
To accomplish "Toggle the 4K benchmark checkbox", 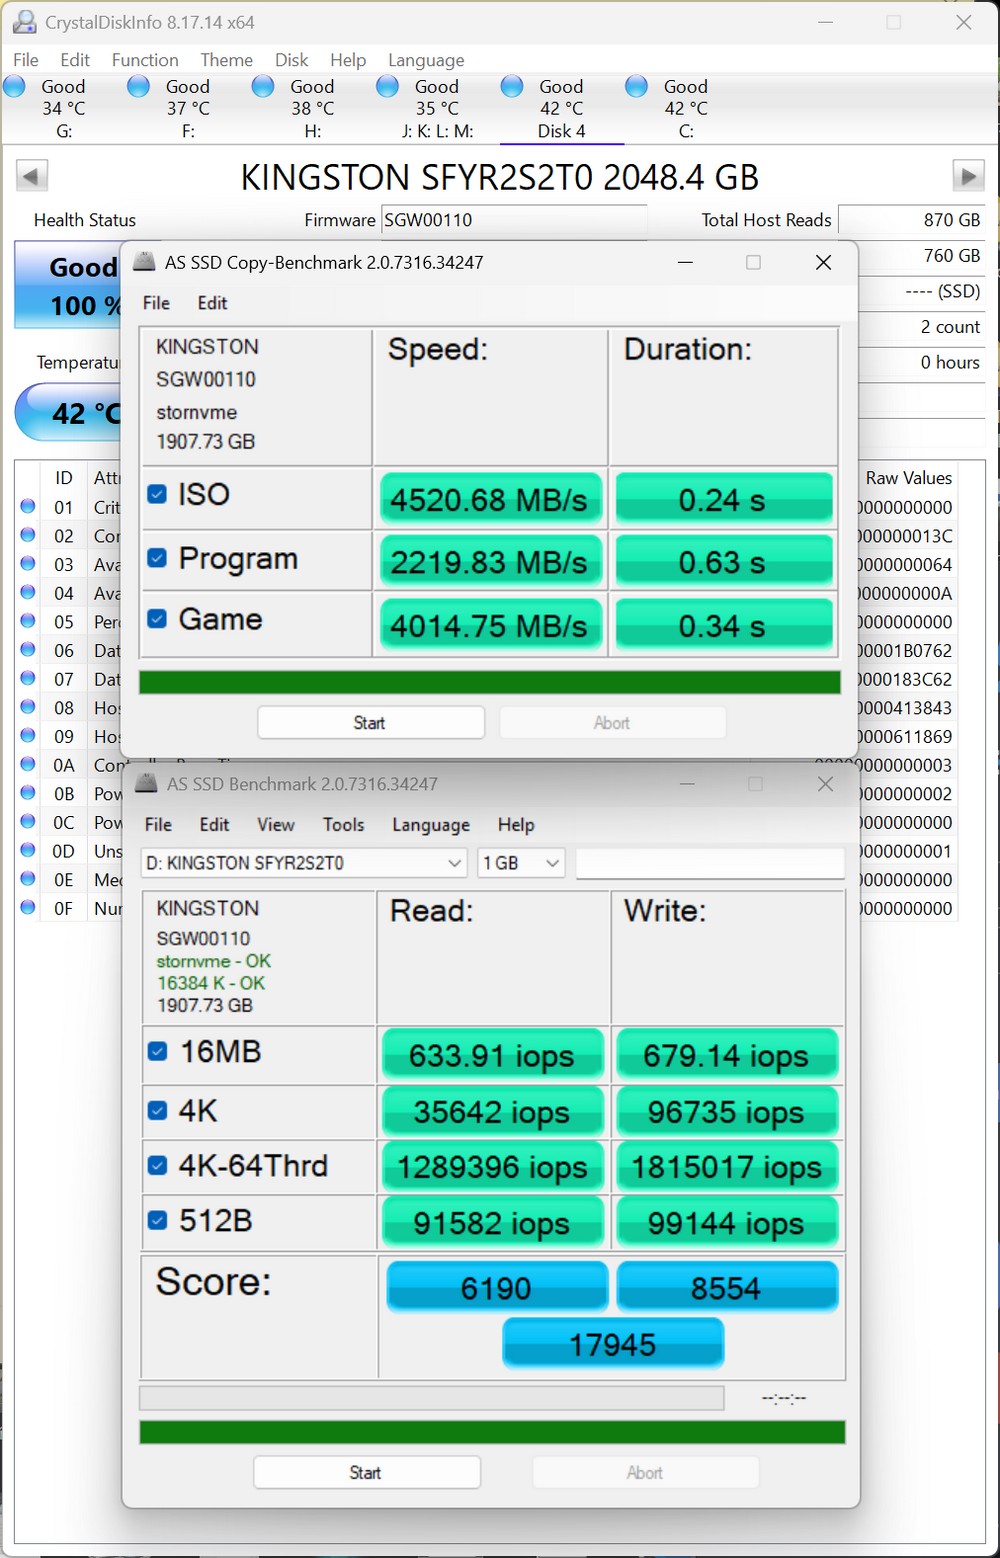I will [157, 1110].
